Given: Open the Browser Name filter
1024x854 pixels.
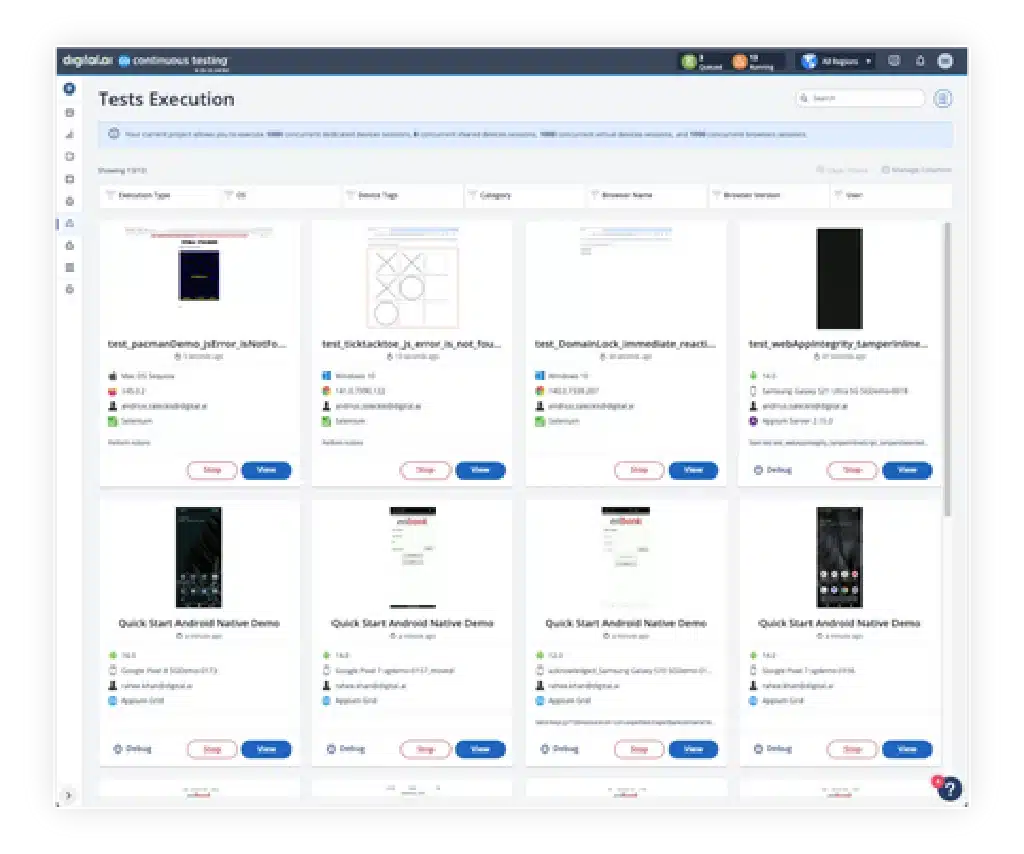Looking at the screenshot, I should [x=647, y=195].
